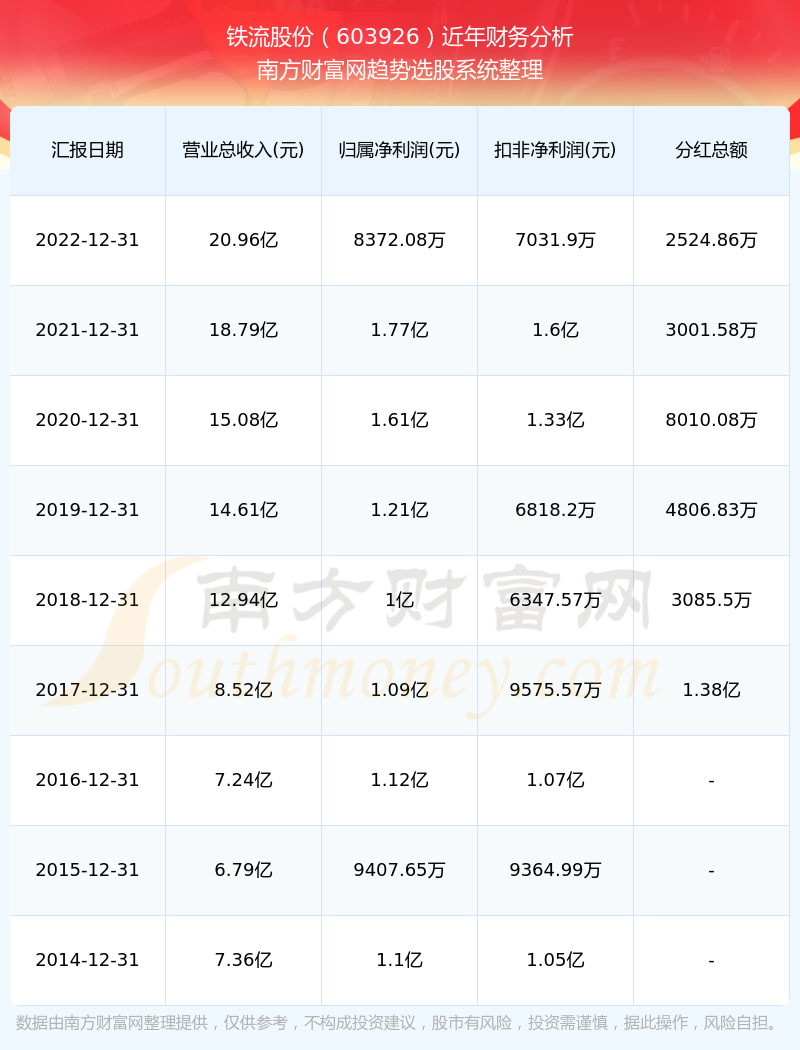Select dividend value 1.38亿
This screenshot has height=1050, width=800.
(x=712, y=690)
